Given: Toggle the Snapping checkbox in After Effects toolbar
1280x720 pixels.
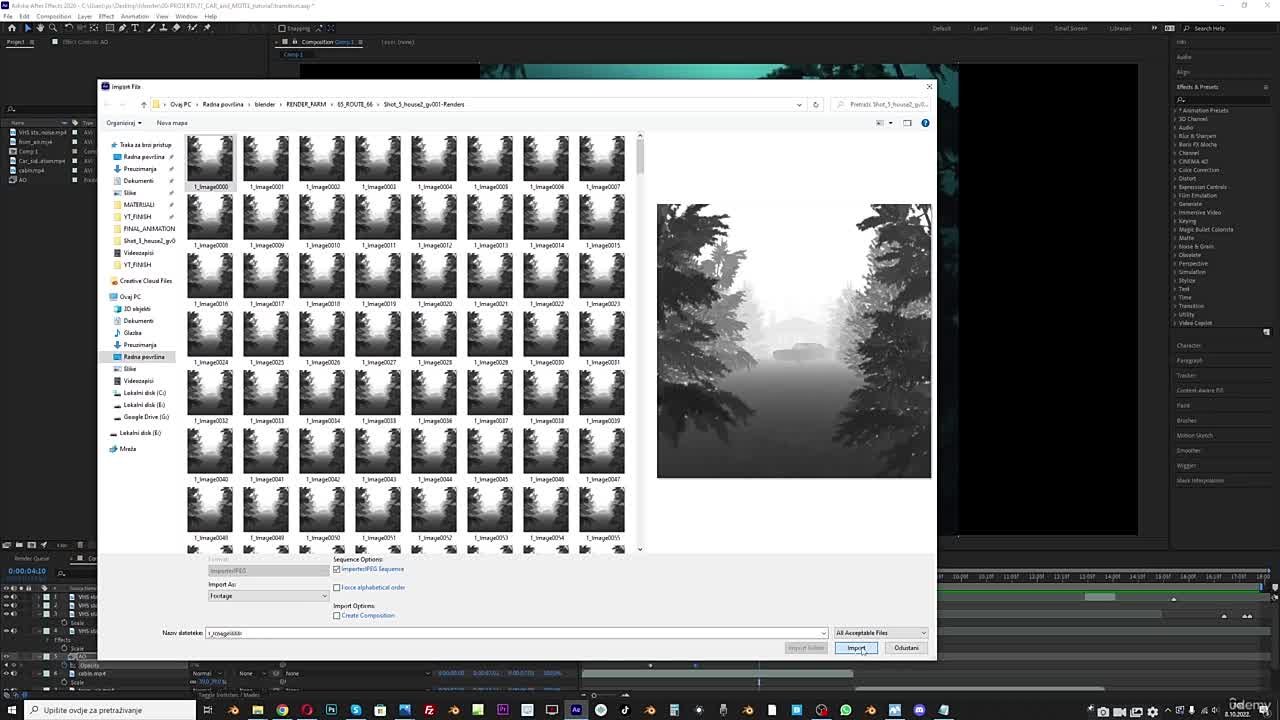Looking at the screenshot, I should [282, 28].
